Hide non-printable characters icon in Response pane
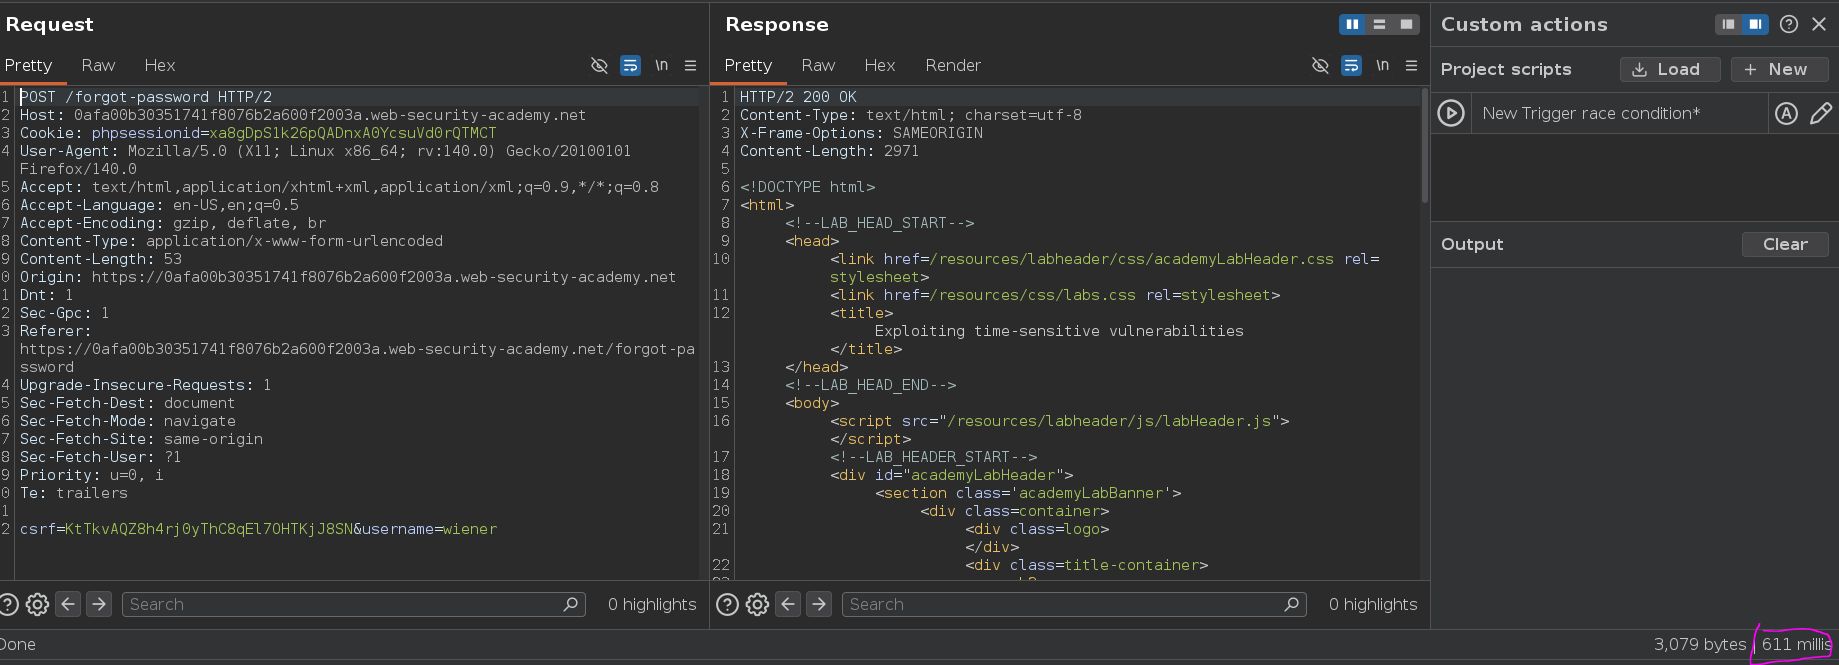The width and height of the screenshot is (1839, 665). [x=1320, y=65]
